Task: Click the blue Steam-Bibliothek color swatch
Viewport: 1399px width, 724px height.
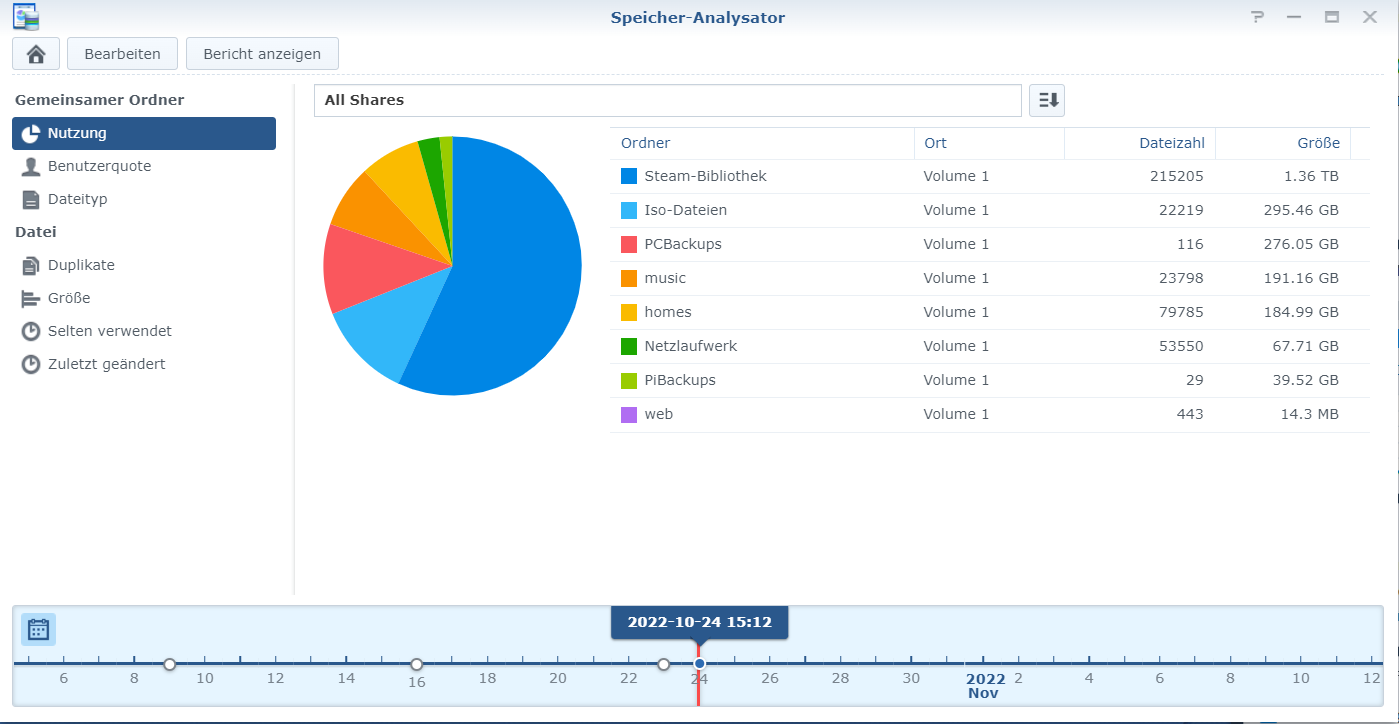Action: (x=629, y=176)
